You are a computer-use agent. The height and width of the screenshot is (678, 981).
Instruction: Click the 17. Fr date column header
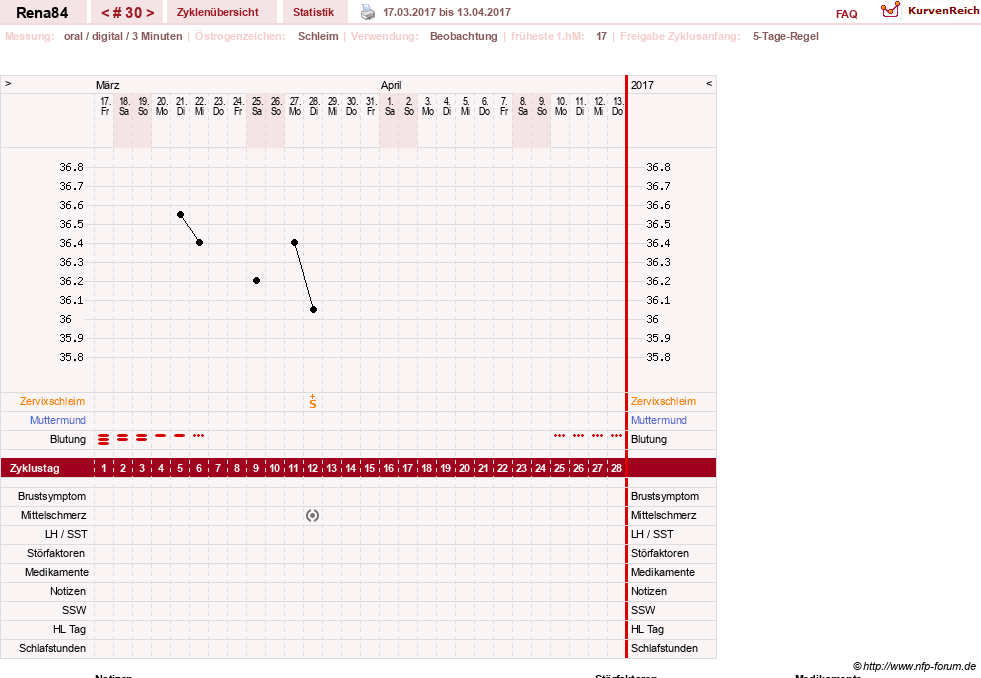click(105, 106)
